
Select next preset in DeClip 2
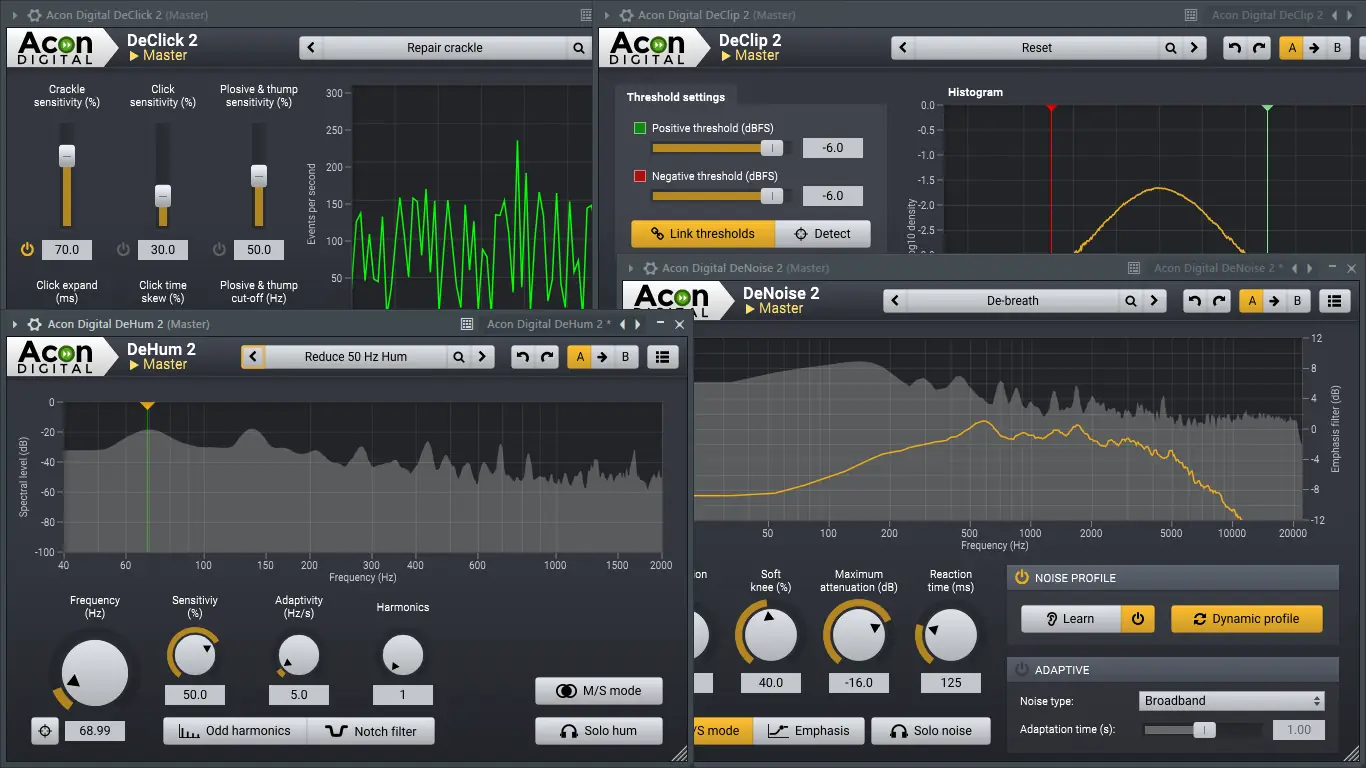tap(1195, 48)
